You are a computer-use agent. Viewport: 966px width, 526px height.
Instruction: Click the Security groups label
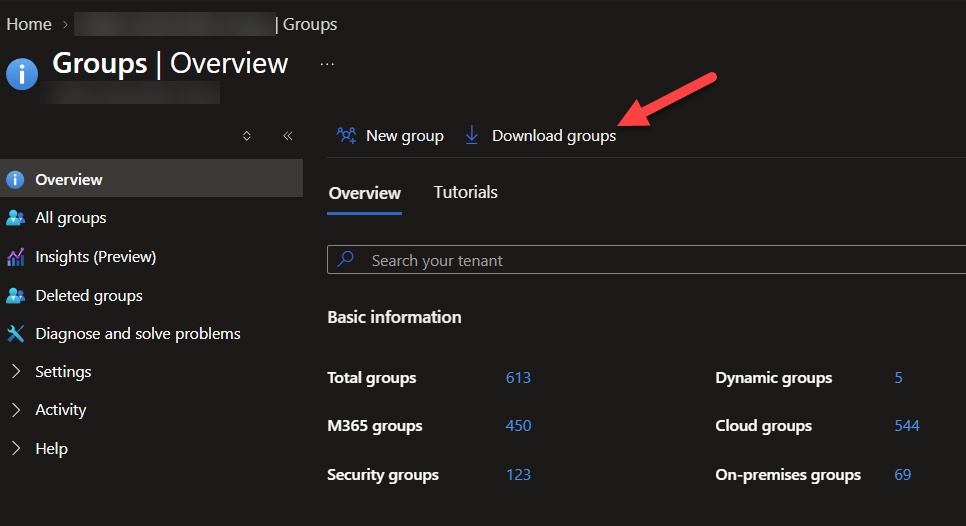(383, 475)
